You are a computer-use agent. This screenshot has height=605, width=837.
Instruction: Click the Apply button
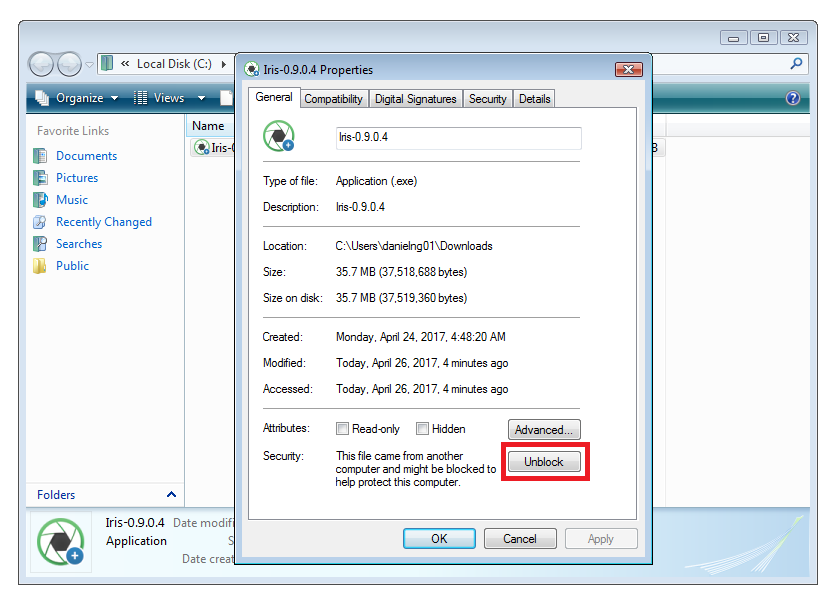click(x=601, y=538)
